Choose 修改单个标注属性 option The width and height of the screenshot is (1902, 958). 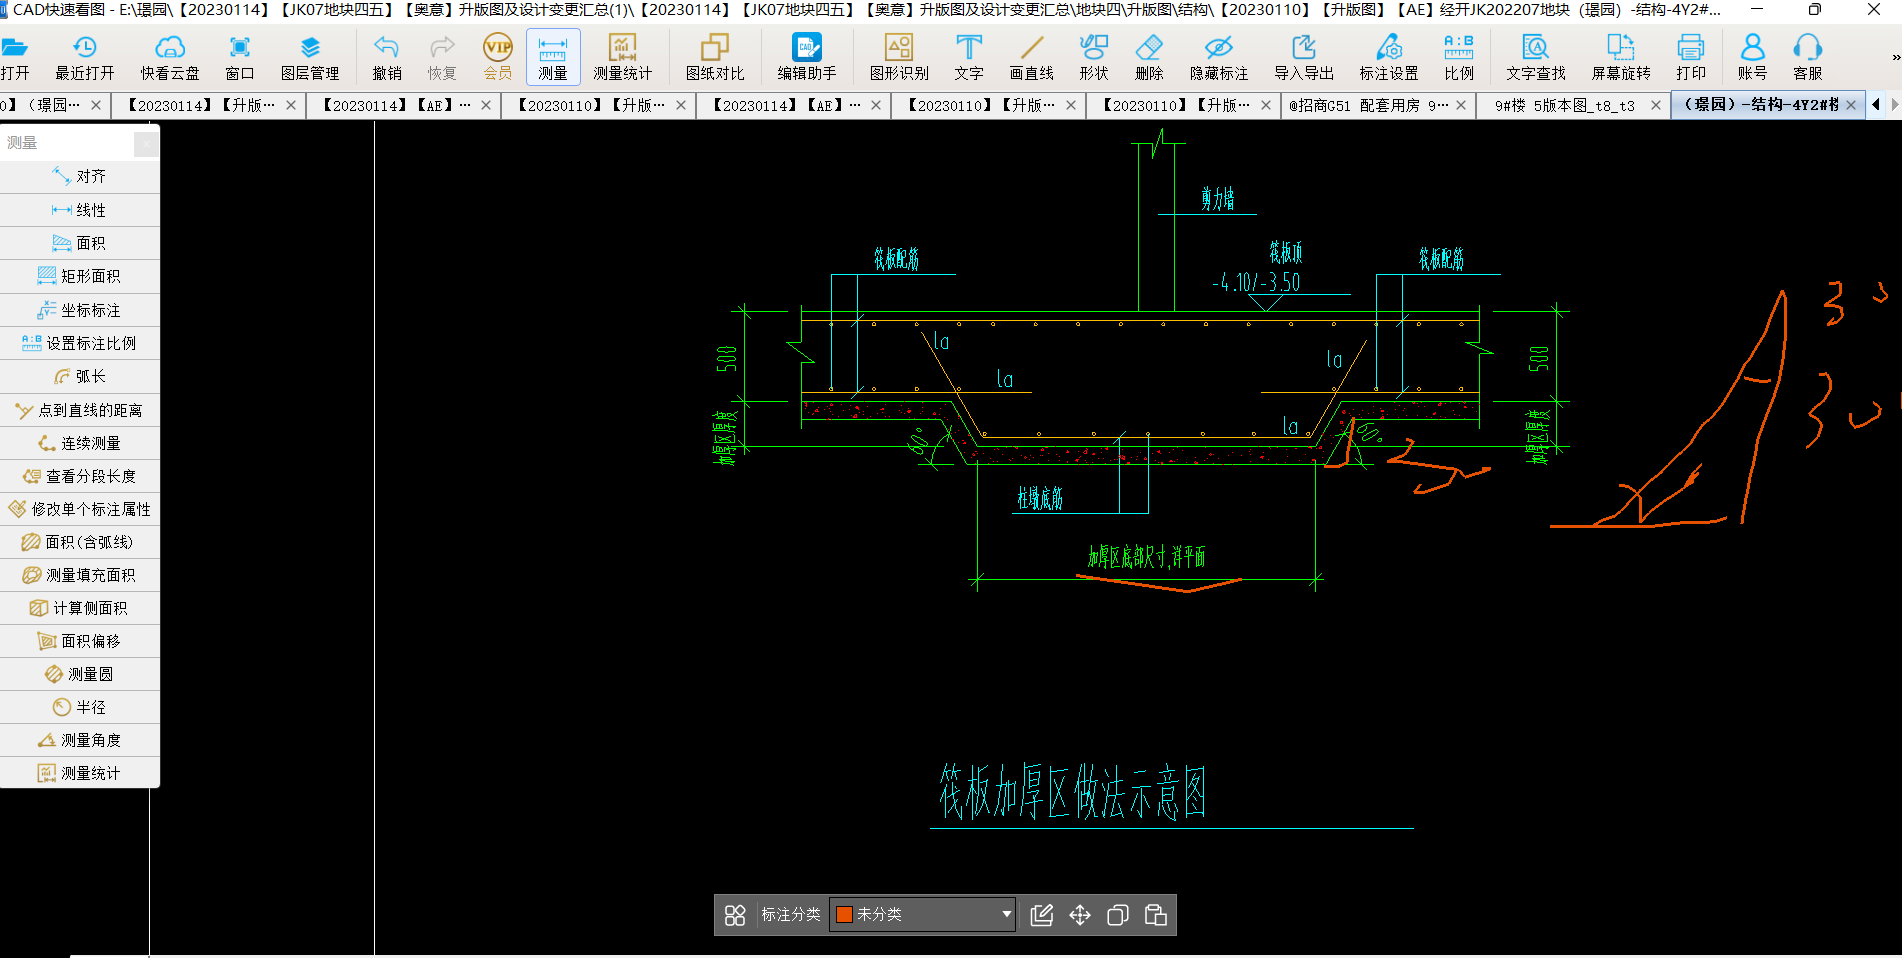[x=80, y=509]
